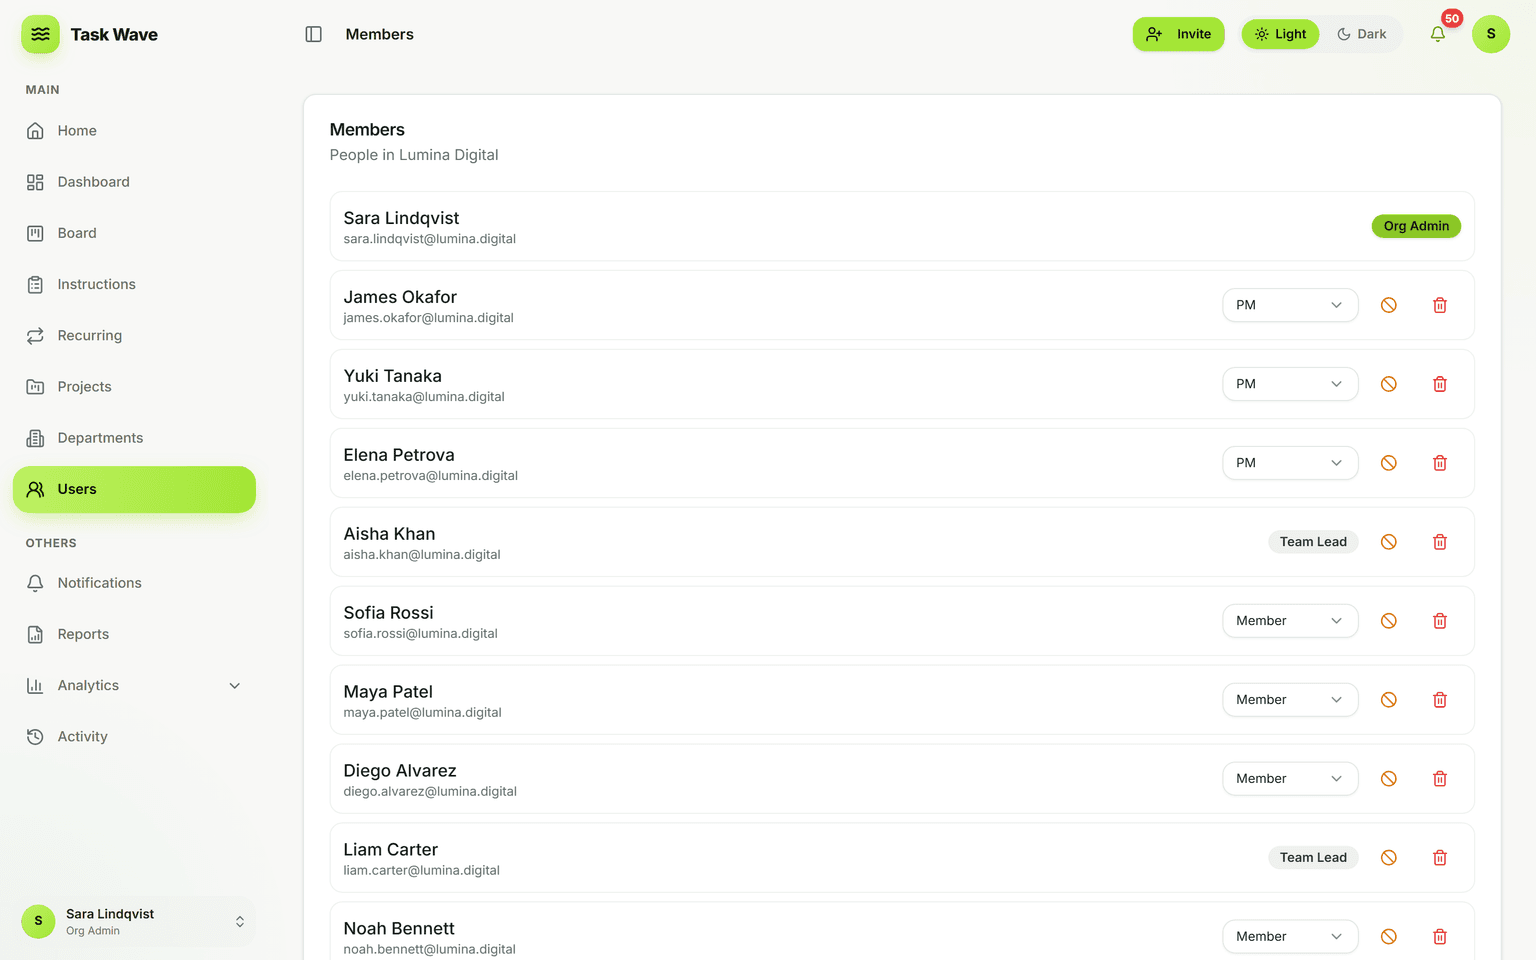
Task: Open Sofia Rossi's Member role dropdown
Action: (1290, 621)
